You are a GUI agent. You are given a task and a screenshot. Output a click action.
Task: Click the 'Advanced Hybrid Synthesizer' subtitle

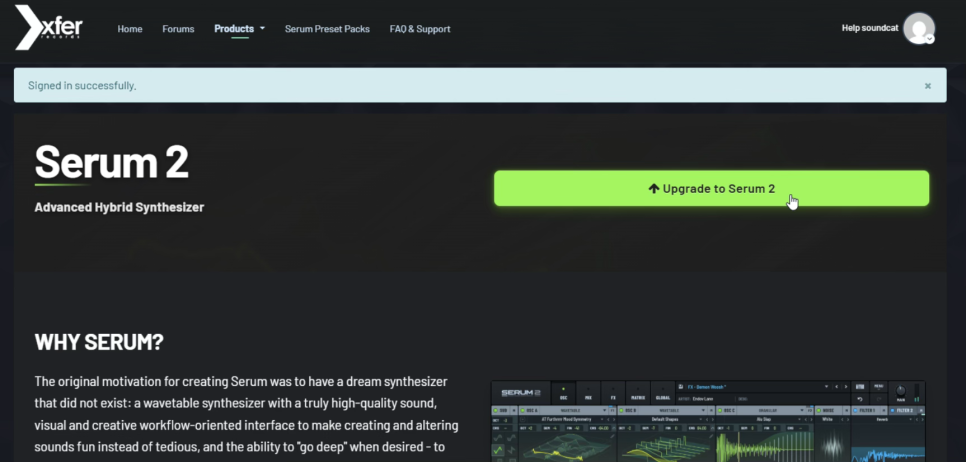pyautogui.click(x=119, y=208)
